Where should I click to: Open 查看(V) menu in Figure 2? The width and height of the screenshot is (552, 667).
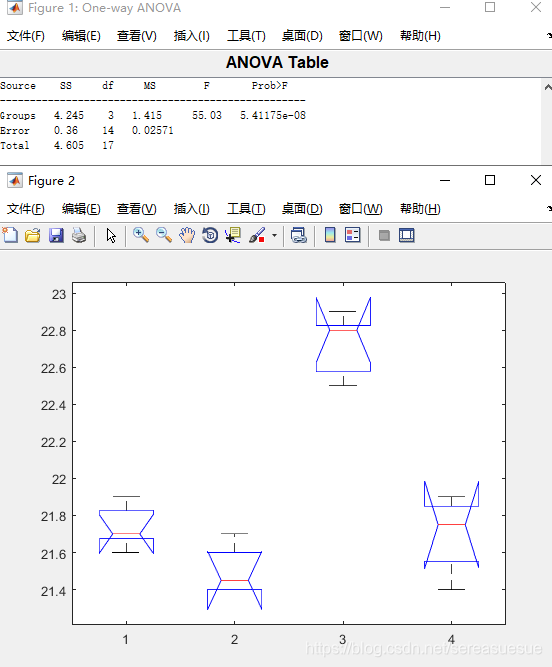tap(137, 209)
